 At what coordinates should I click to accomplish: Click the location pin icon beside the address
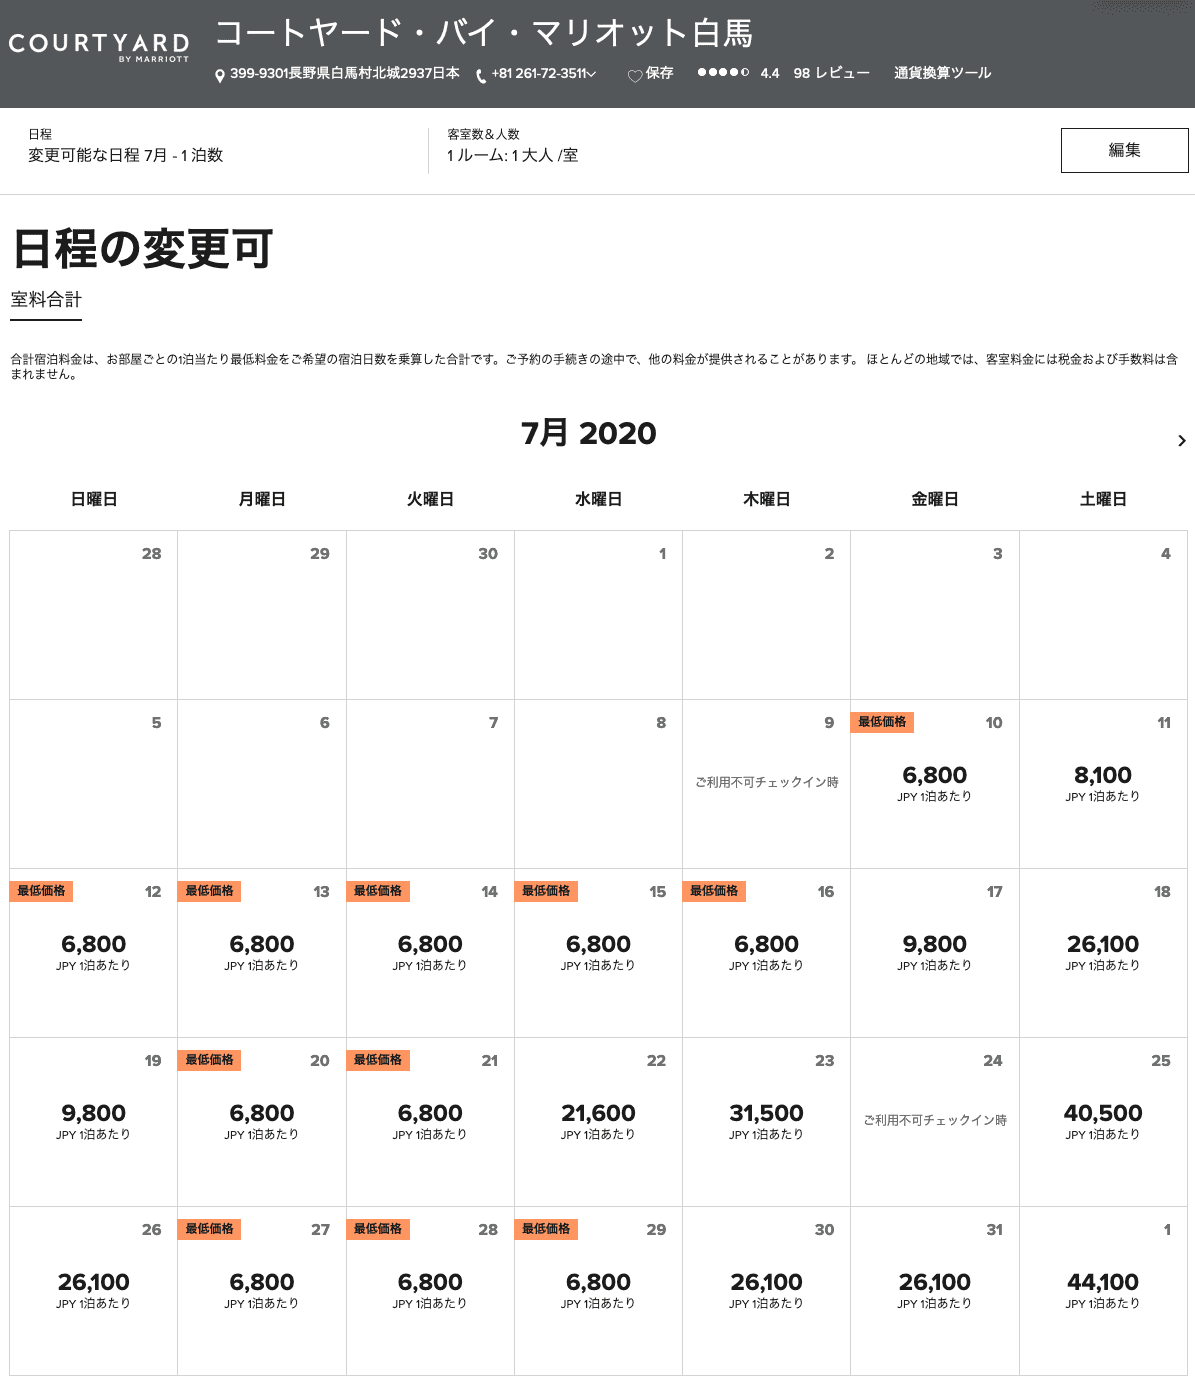click(220, 76)
